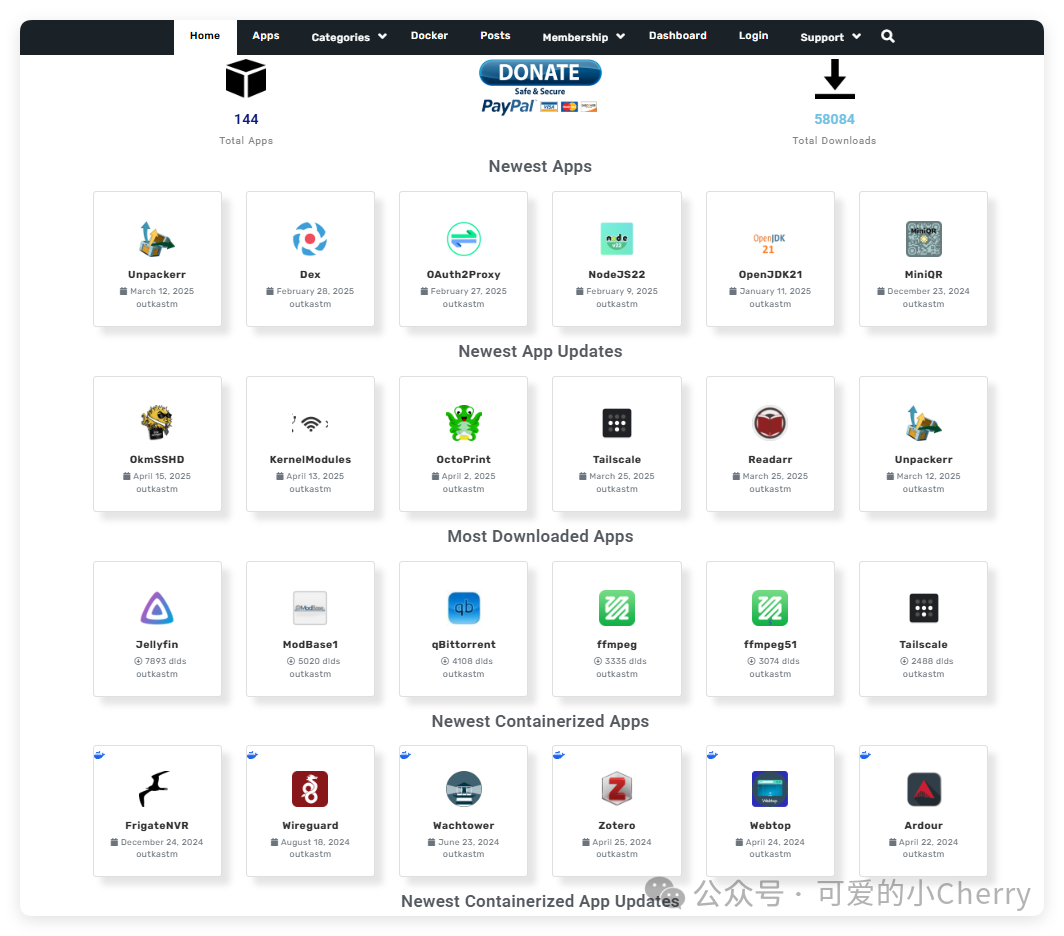The image size is (1064, 936).
Task: Open the Dashboard menu item
Action: click(x=677, y=36)
